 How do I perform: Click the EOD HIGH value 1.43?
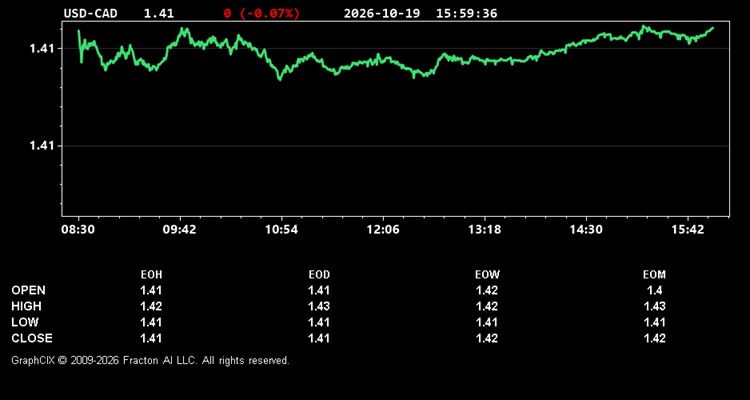(319, 306)
